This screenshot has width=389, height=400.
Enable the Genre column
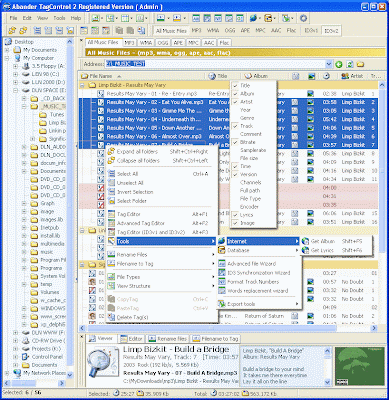(247, 118)
